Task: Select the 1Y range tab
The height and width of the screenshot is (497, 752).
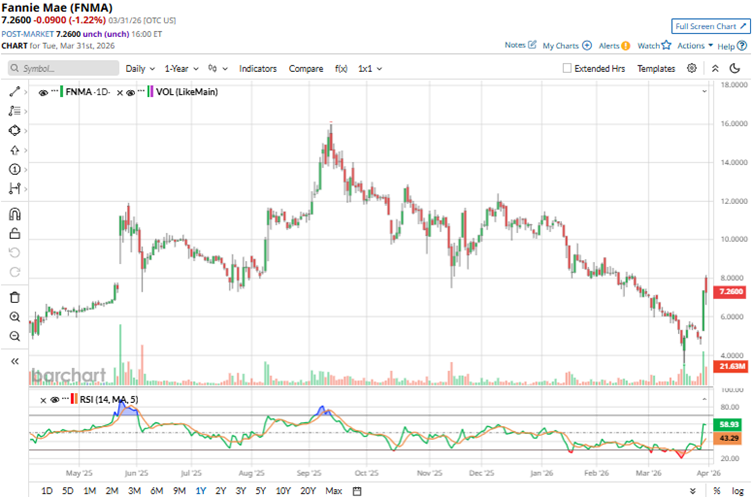Action: (x=201, y=491)
